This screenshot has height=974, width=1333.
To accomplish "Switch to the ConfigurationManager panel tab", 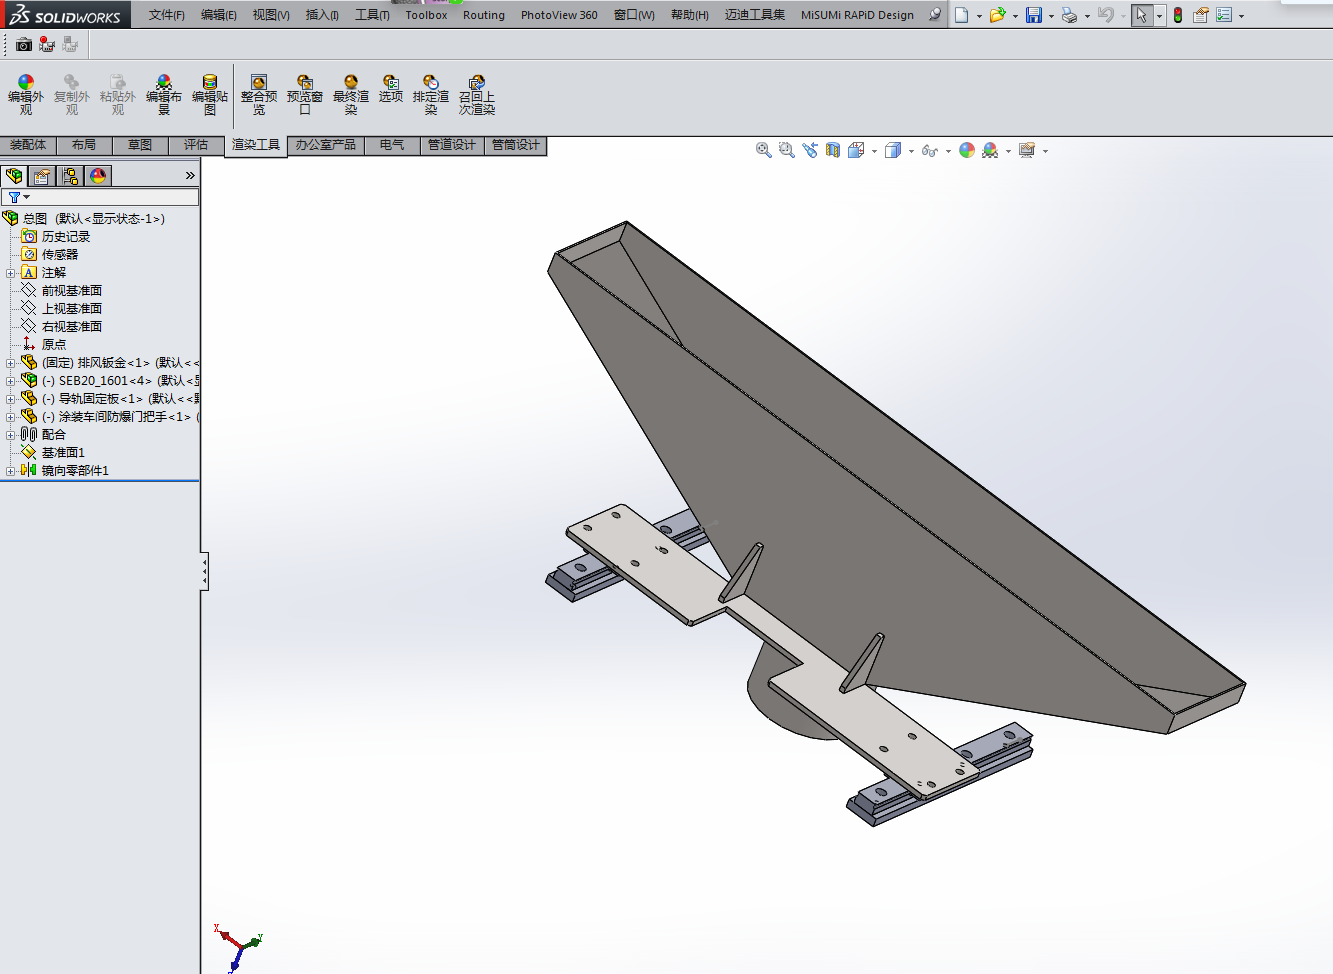I will (x=70, y=176).
